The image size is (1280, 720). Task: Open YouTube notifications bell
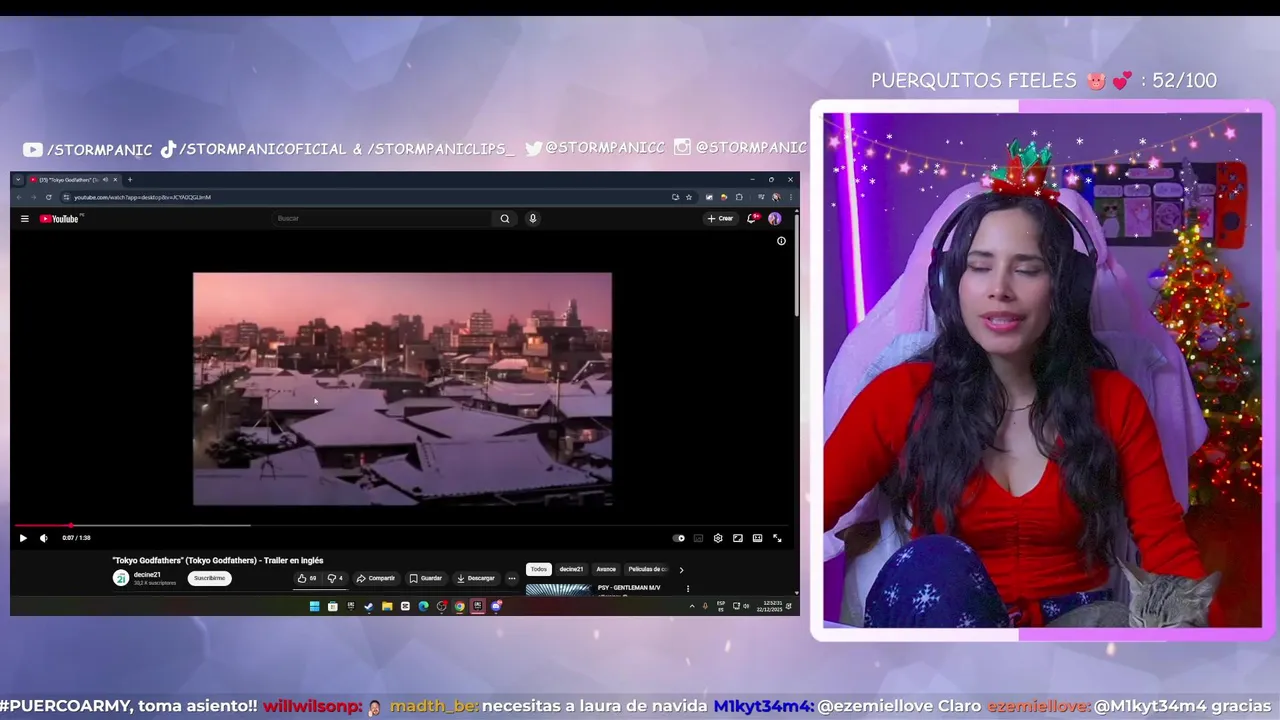click(752, 218)
